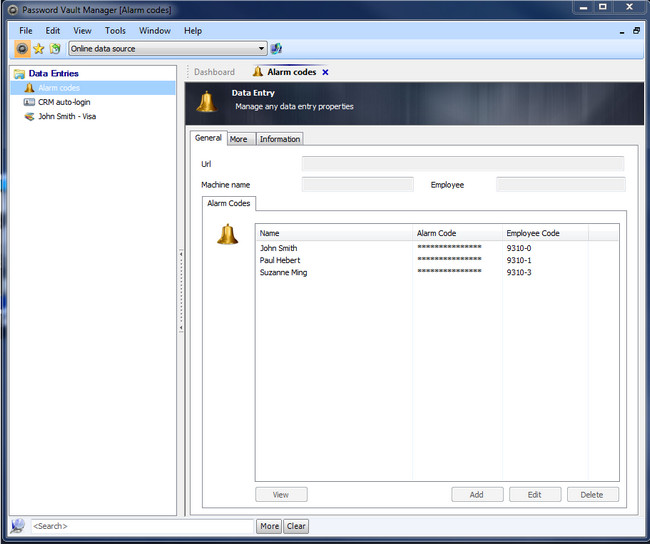Click employee code 9310-3
The width and height of the screenshot is (650, 544).
click(x=519, y=272)
